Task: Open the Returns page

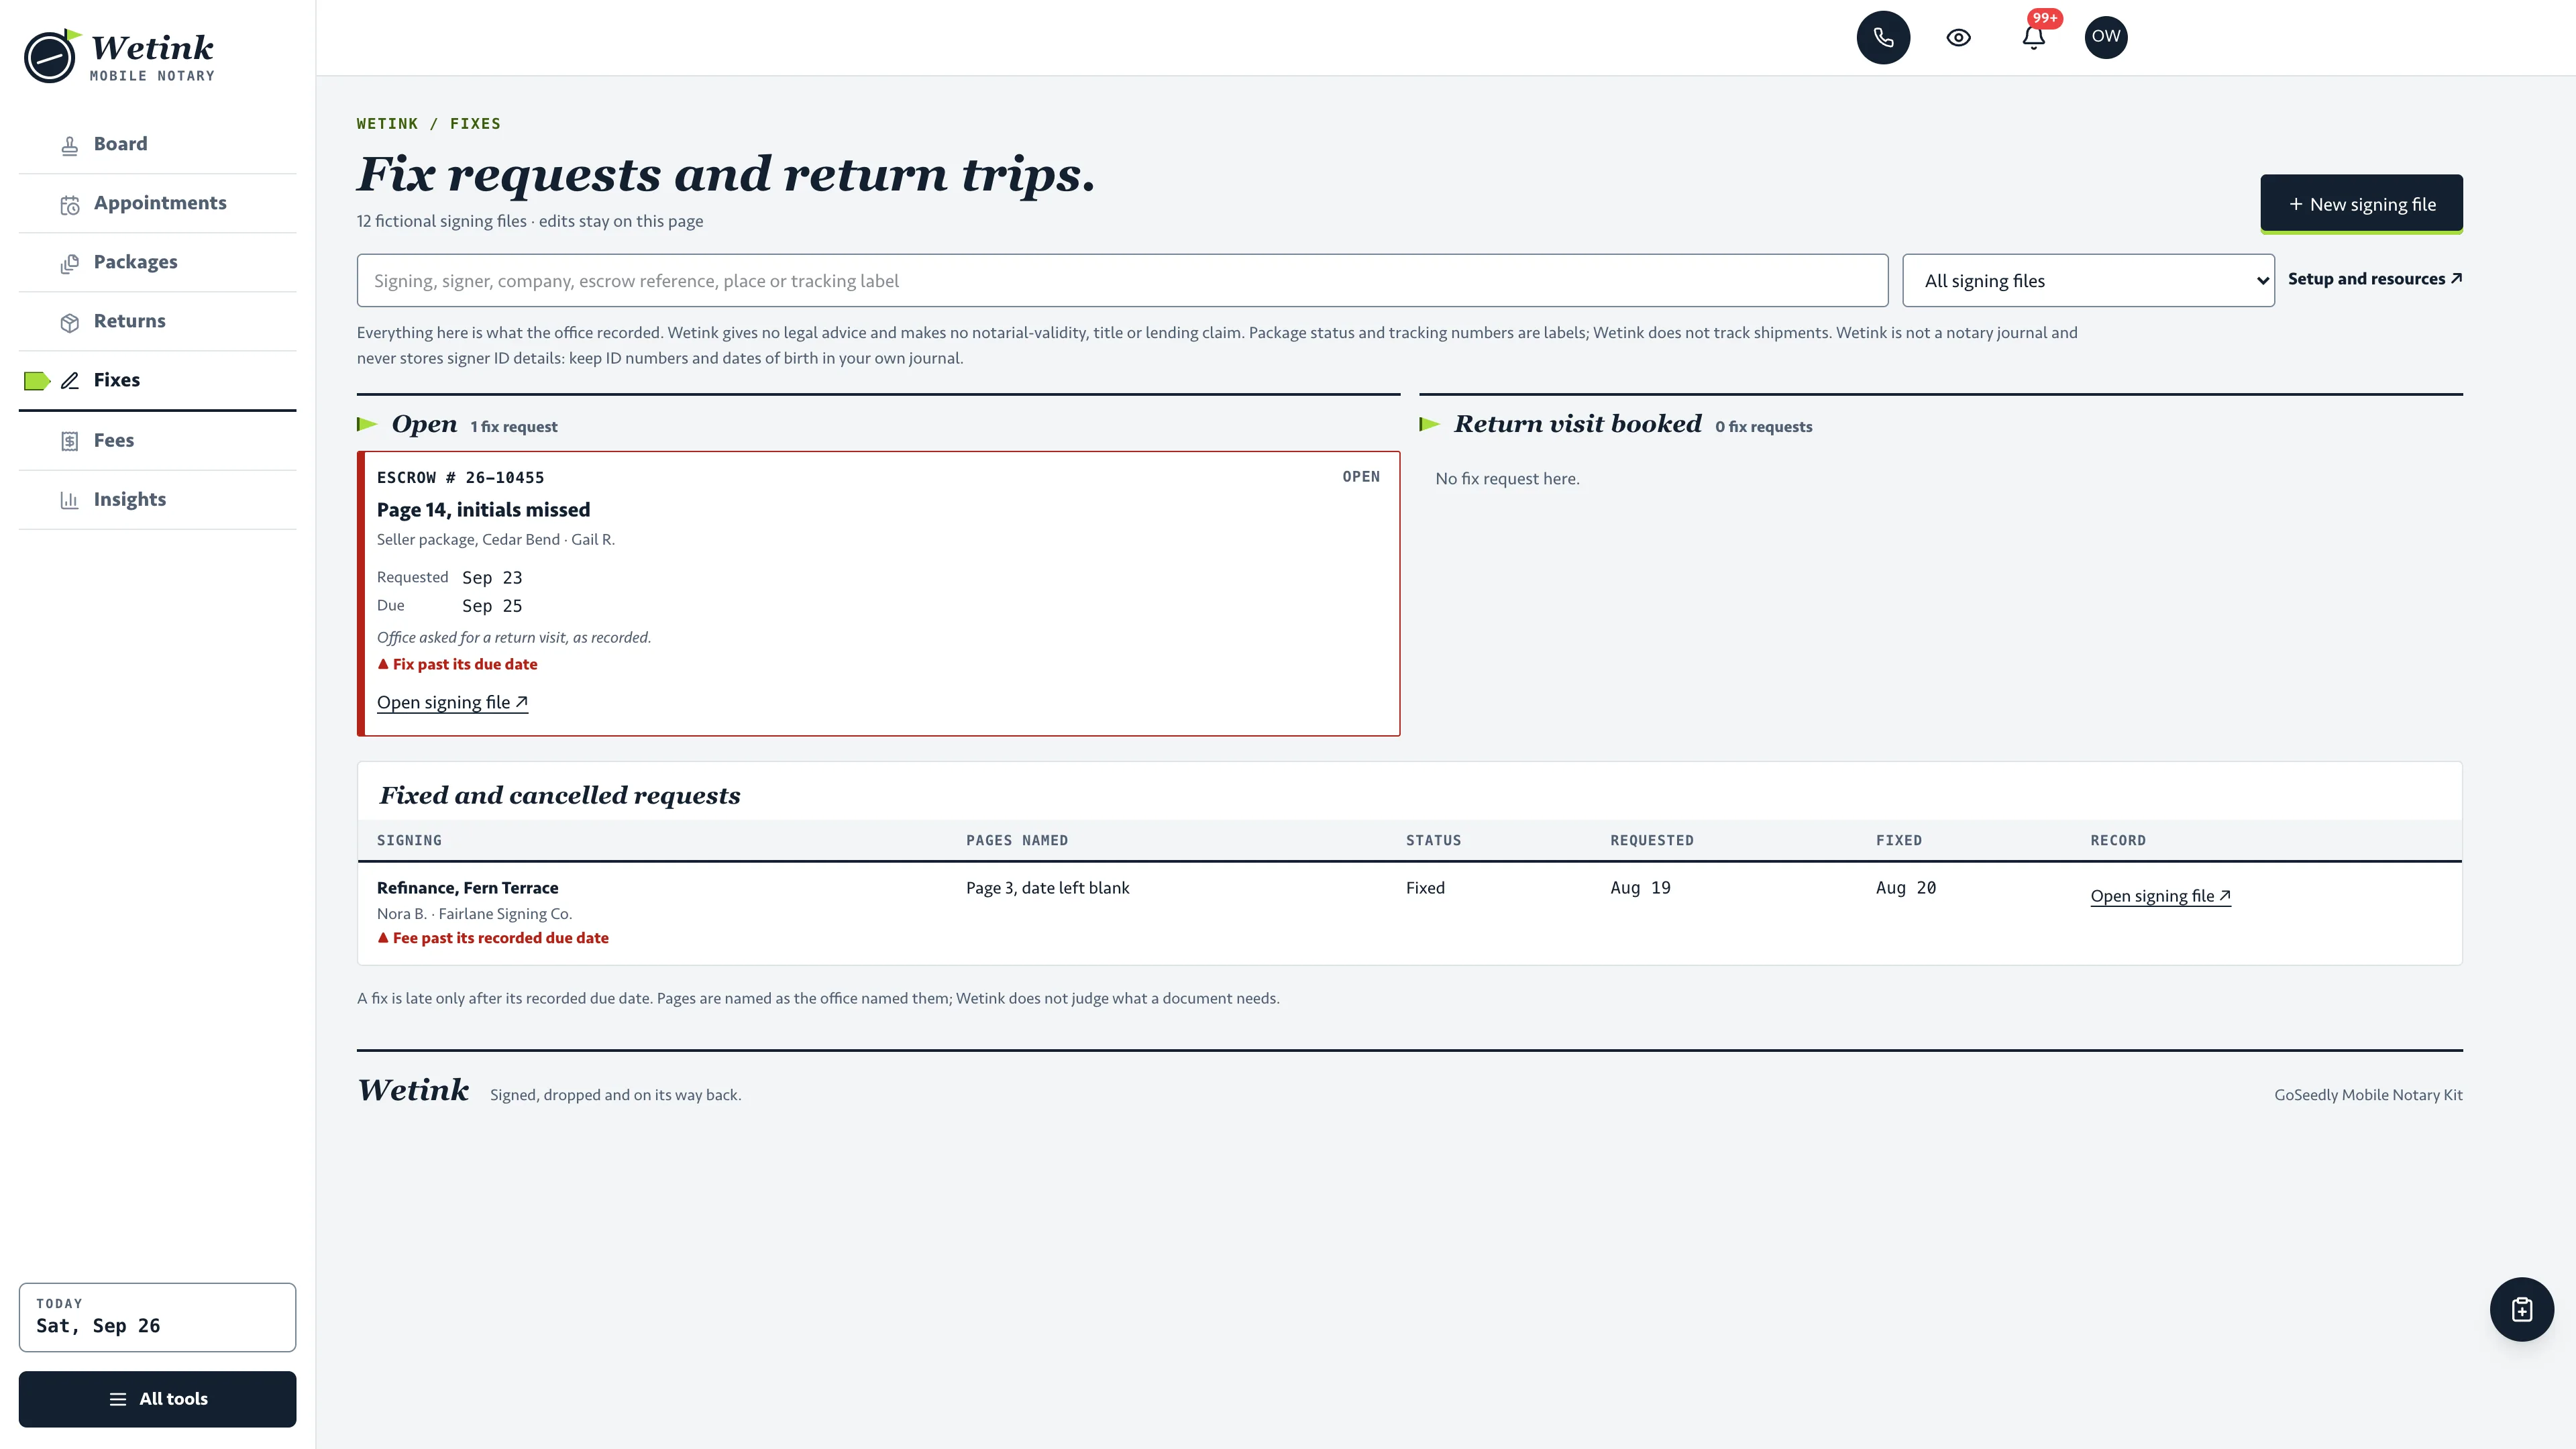Action: (157, 321)
